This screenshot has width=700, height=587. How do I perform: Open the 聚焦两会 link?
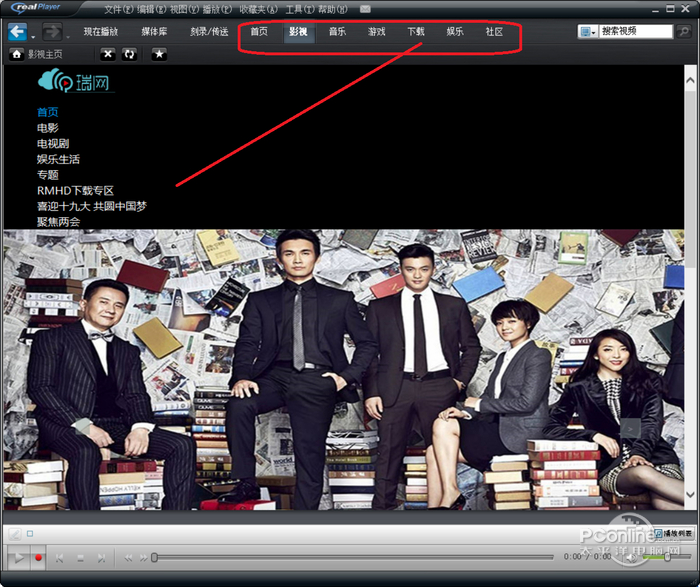58,222
